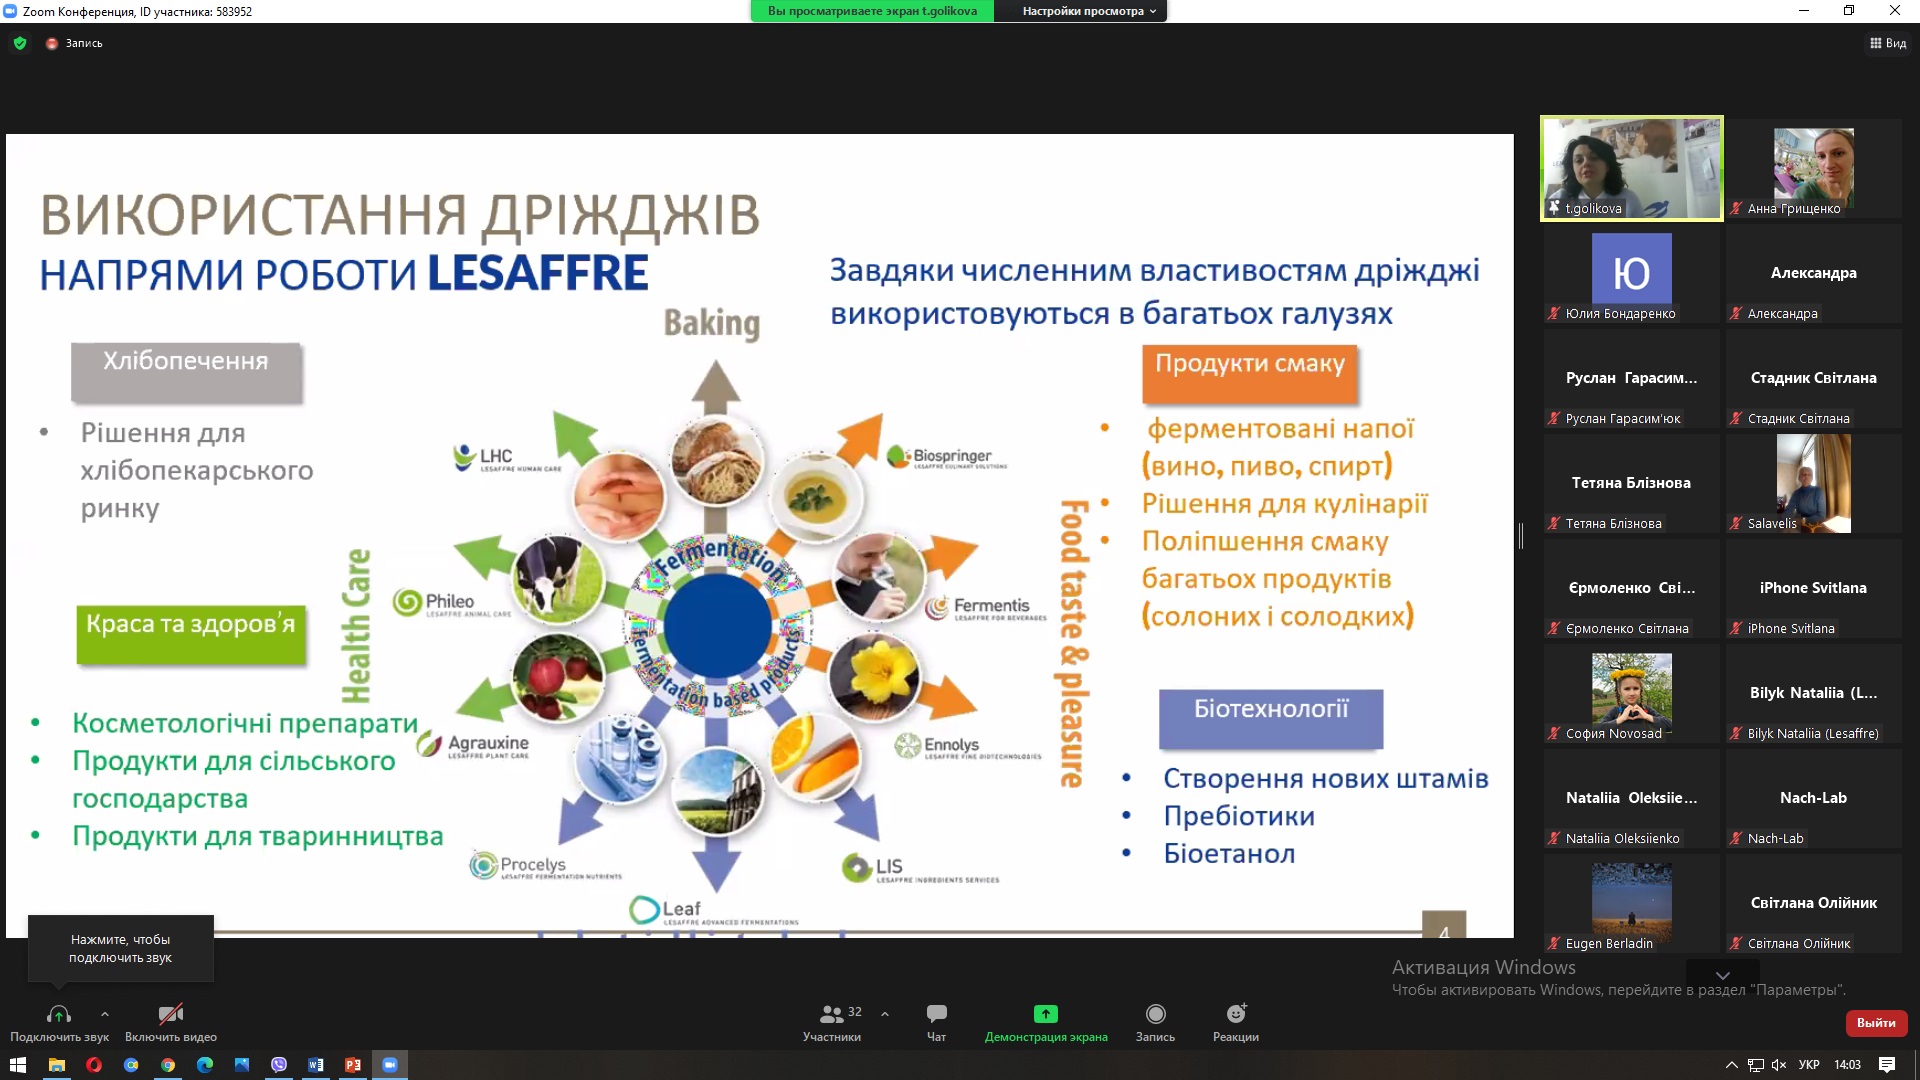1920x1080 pixels.
Task: Click the red Выйти button
Action: point(1876,1022)
